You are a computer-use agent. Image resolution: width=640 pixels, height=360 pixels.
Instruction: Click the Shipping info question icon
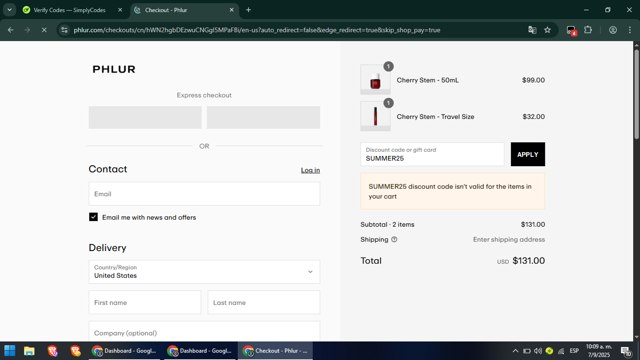point(394,240)
